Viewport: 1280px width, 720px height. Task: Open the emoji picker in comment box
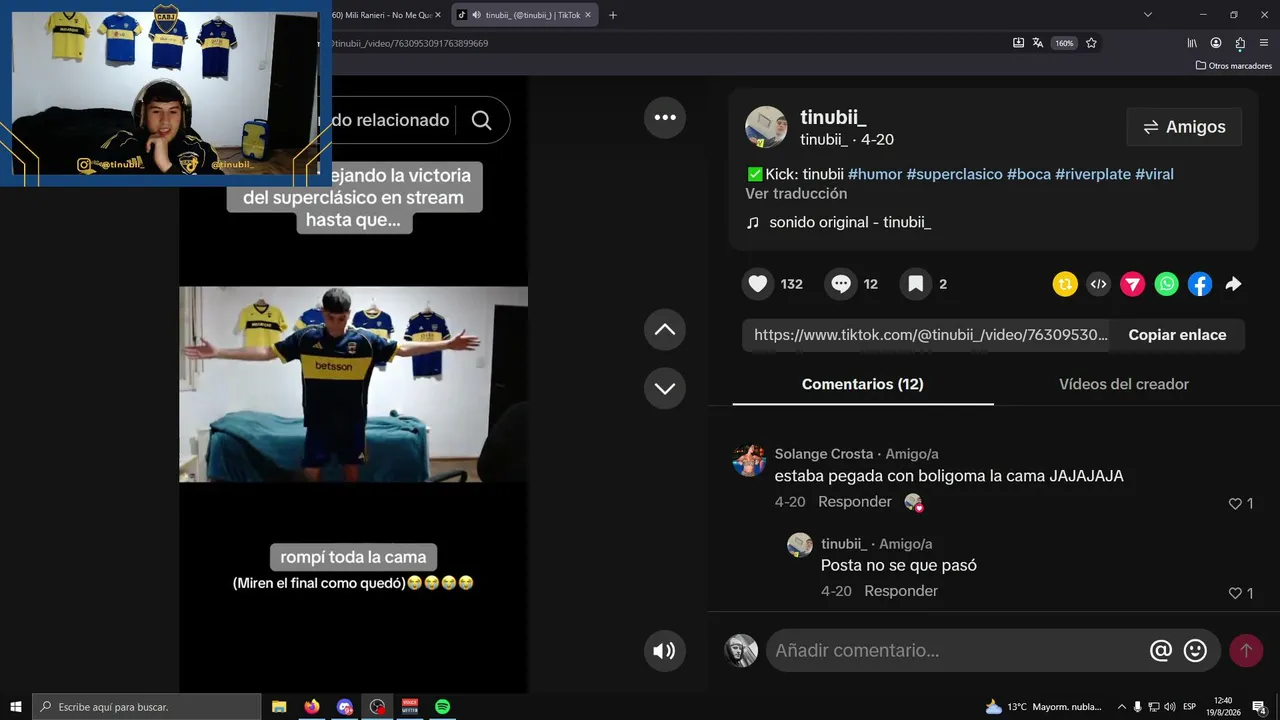1195,651
